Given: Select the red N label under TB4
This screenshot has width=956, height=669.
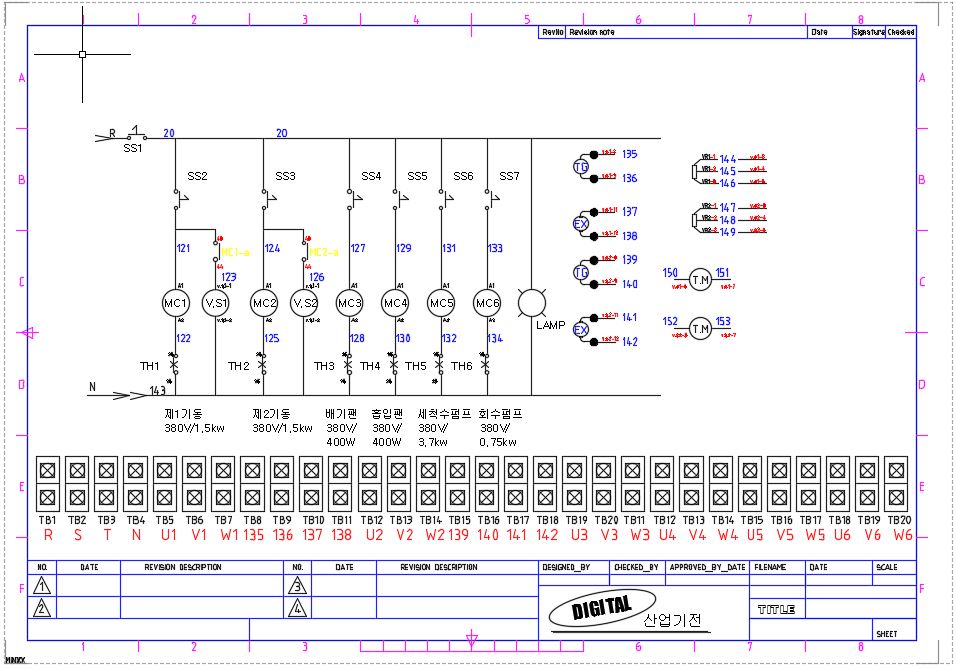Looking at the screenshot, I should coord(136,535).
